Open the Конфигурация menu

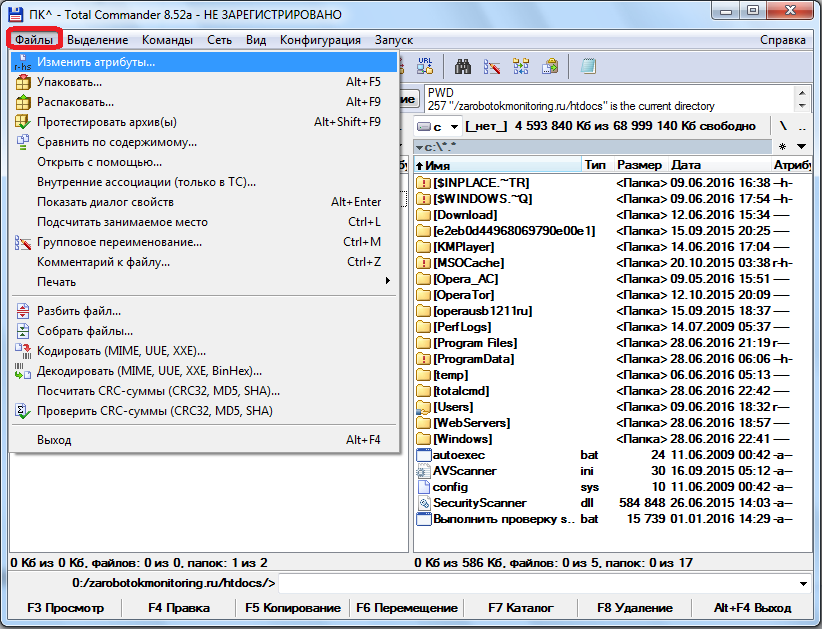320,40
